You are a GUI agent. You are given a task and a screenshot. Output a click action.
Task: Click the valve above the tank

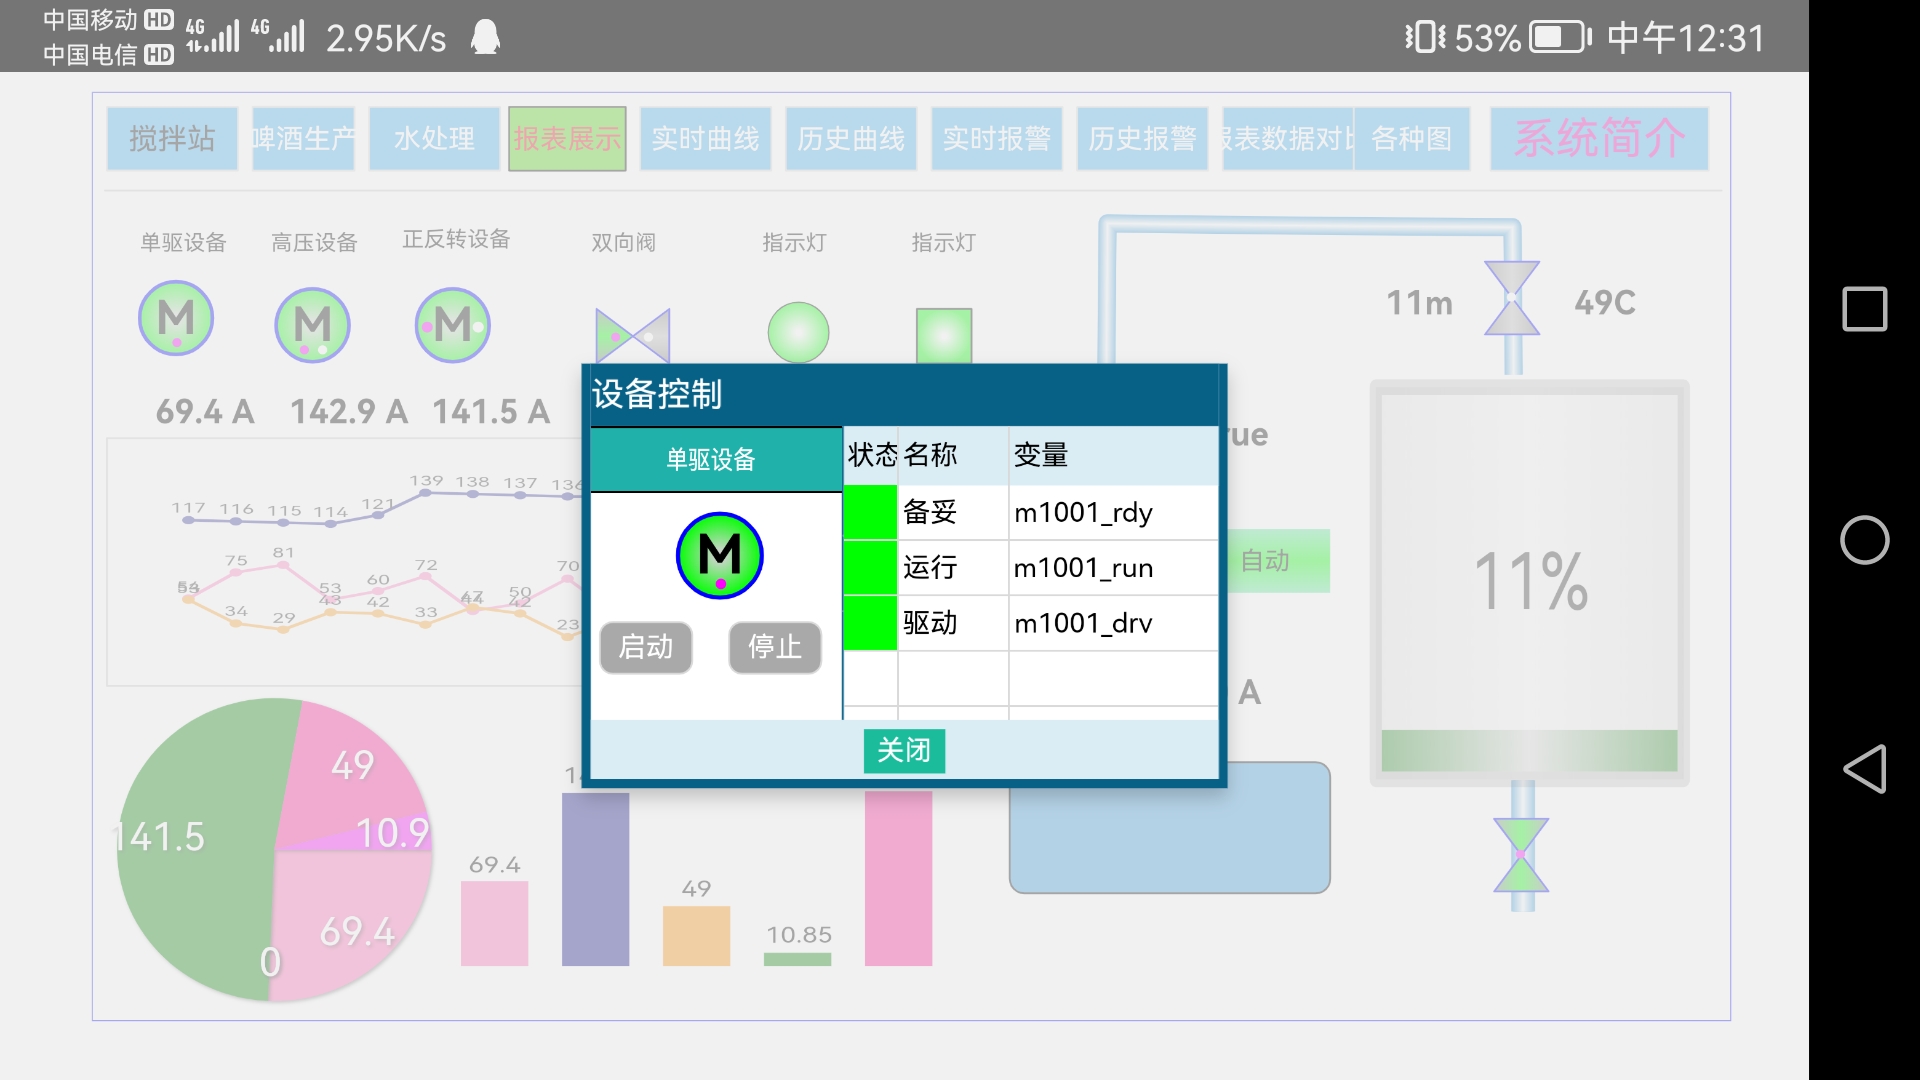pyautogui.click(x=1512, y=298)
